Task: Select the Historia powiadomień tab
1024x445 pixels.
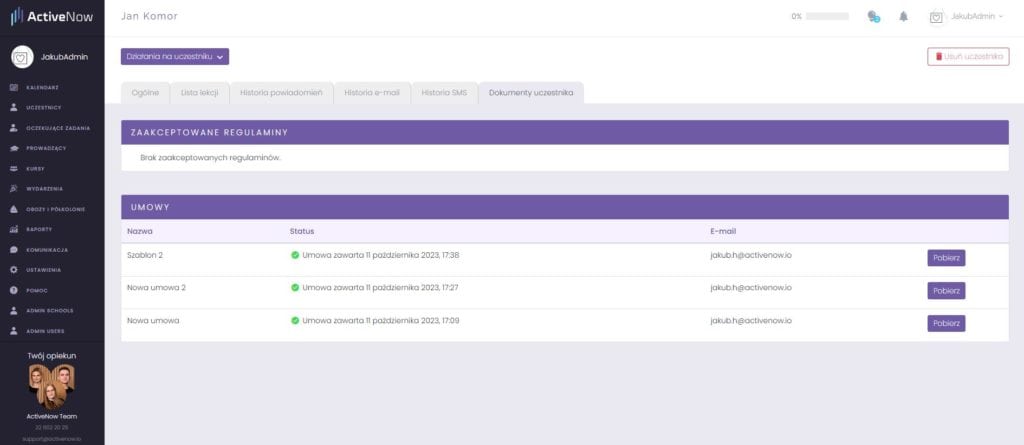Action: point(281,93)
